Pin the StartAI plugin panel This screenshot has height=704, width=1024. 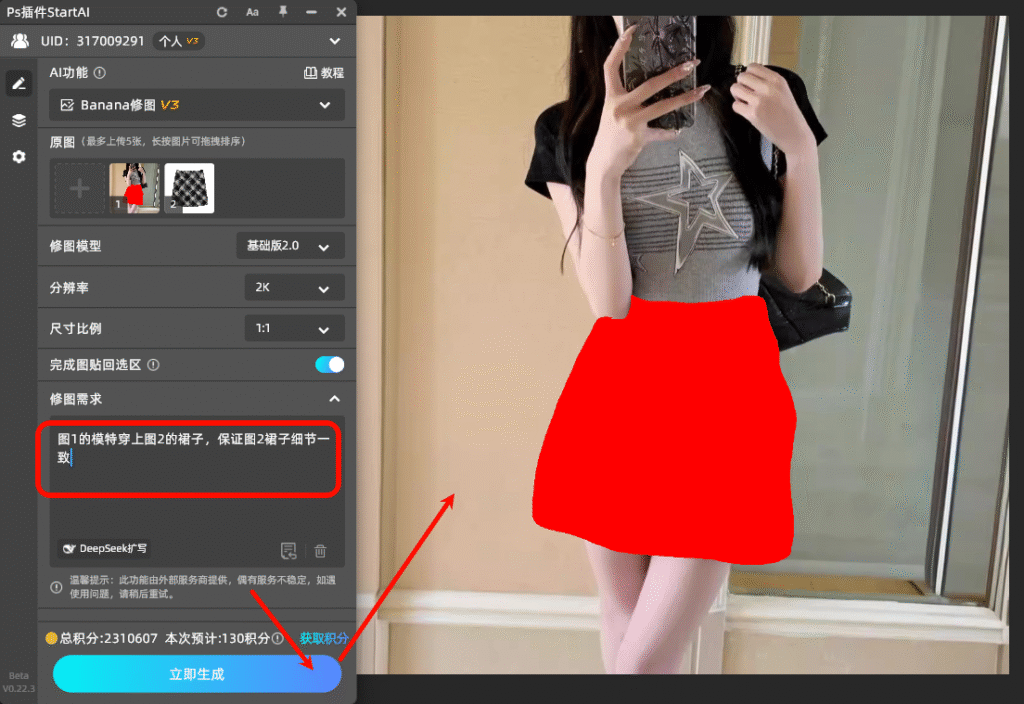pos(283,12)
